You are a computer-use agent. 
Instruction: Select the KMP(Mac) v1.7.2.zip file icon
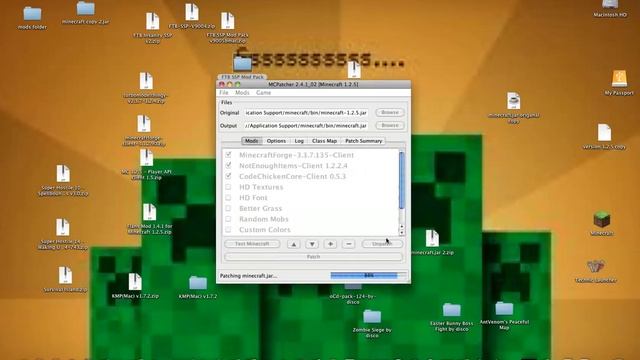(135, 282)
